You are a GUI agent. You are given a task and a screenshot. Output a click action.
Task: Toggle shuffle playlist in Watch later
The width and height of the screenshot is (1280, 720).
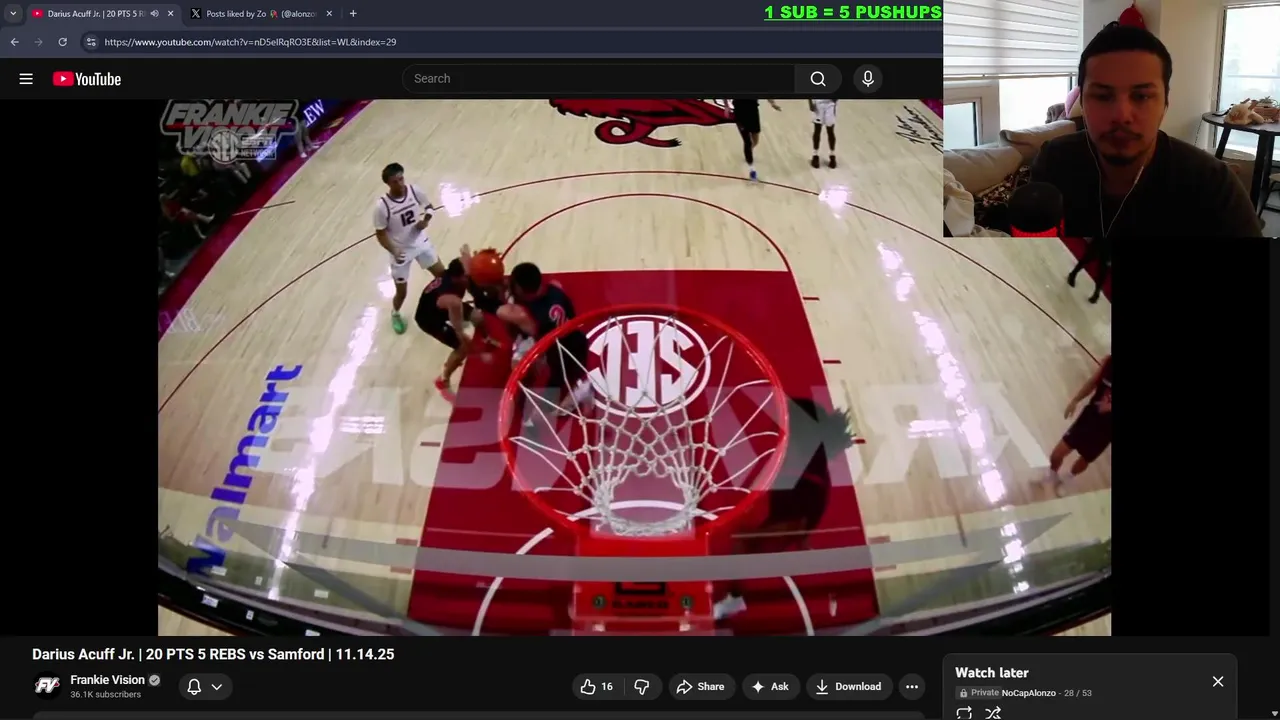click(993, 713)
